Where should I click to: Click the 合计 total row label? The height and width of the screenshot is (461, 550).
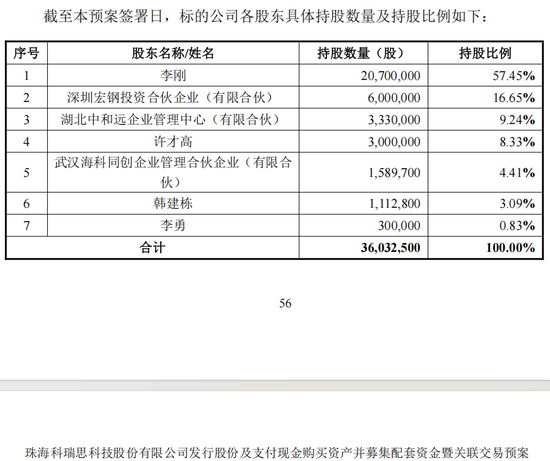[152, 248]
